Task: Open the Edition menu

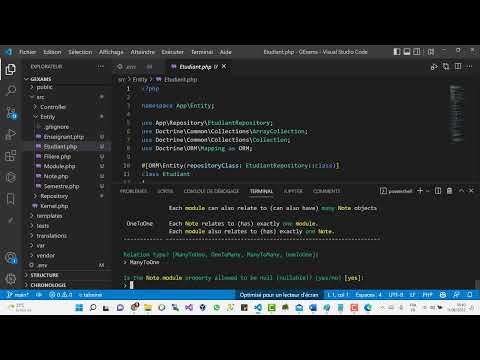Action: point(52,52)
